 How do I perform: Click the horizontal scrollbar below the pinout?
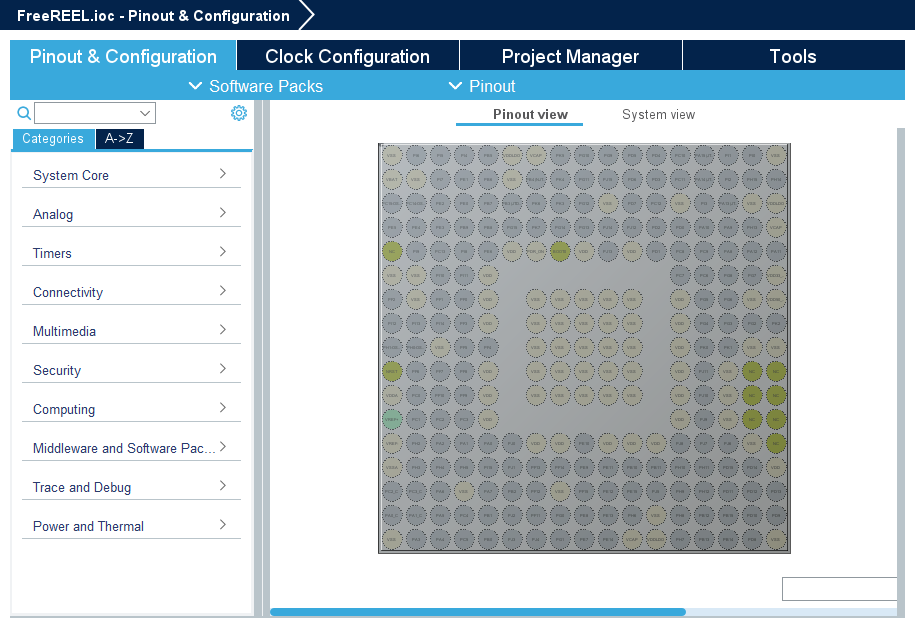(x=478, y=611)
